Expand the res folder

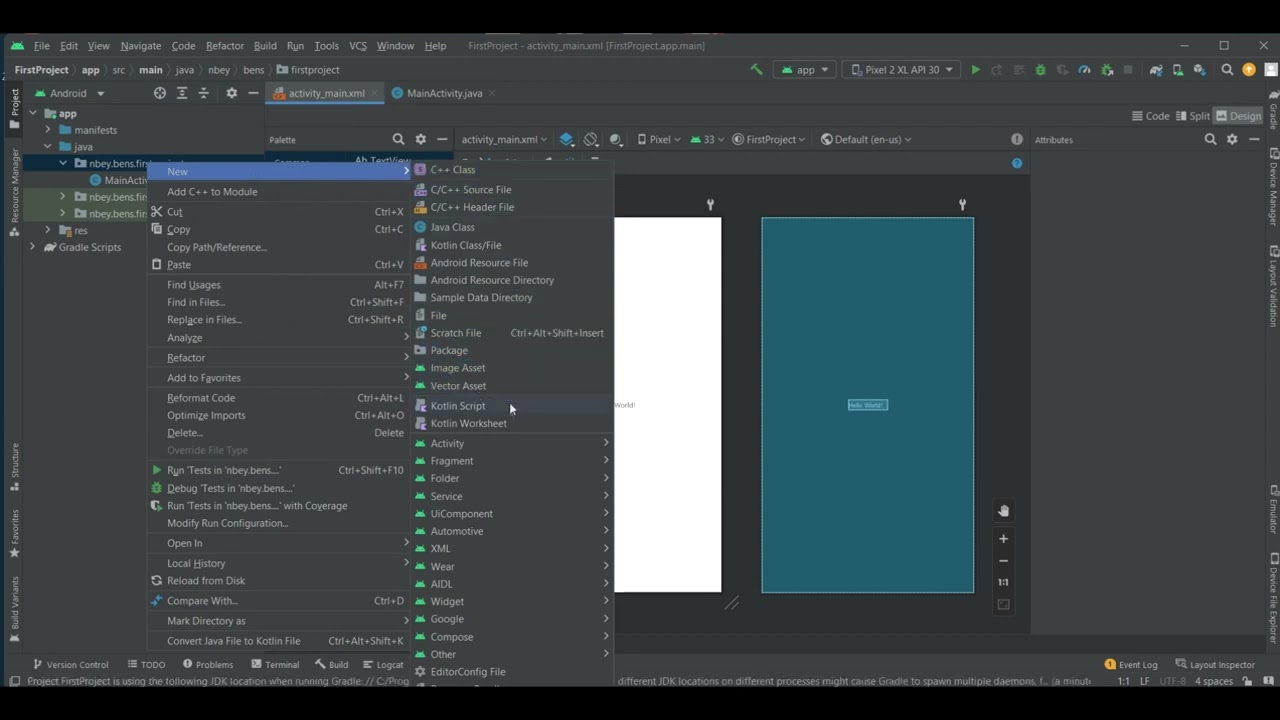(x=48, y=230)
